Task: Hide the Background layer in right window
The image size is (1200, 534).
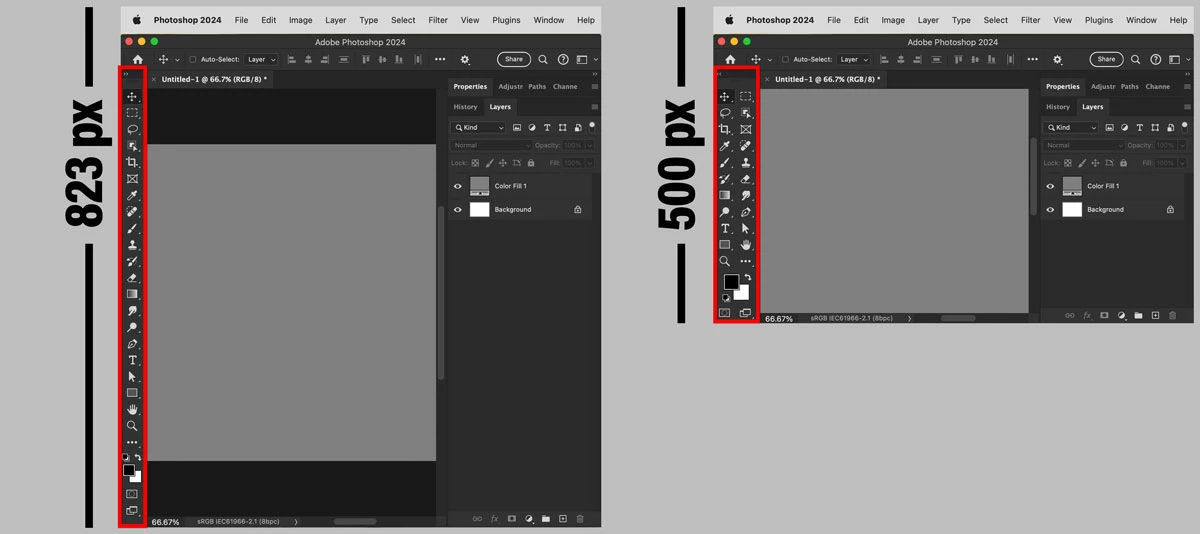Action: (x=1051, y=210)
